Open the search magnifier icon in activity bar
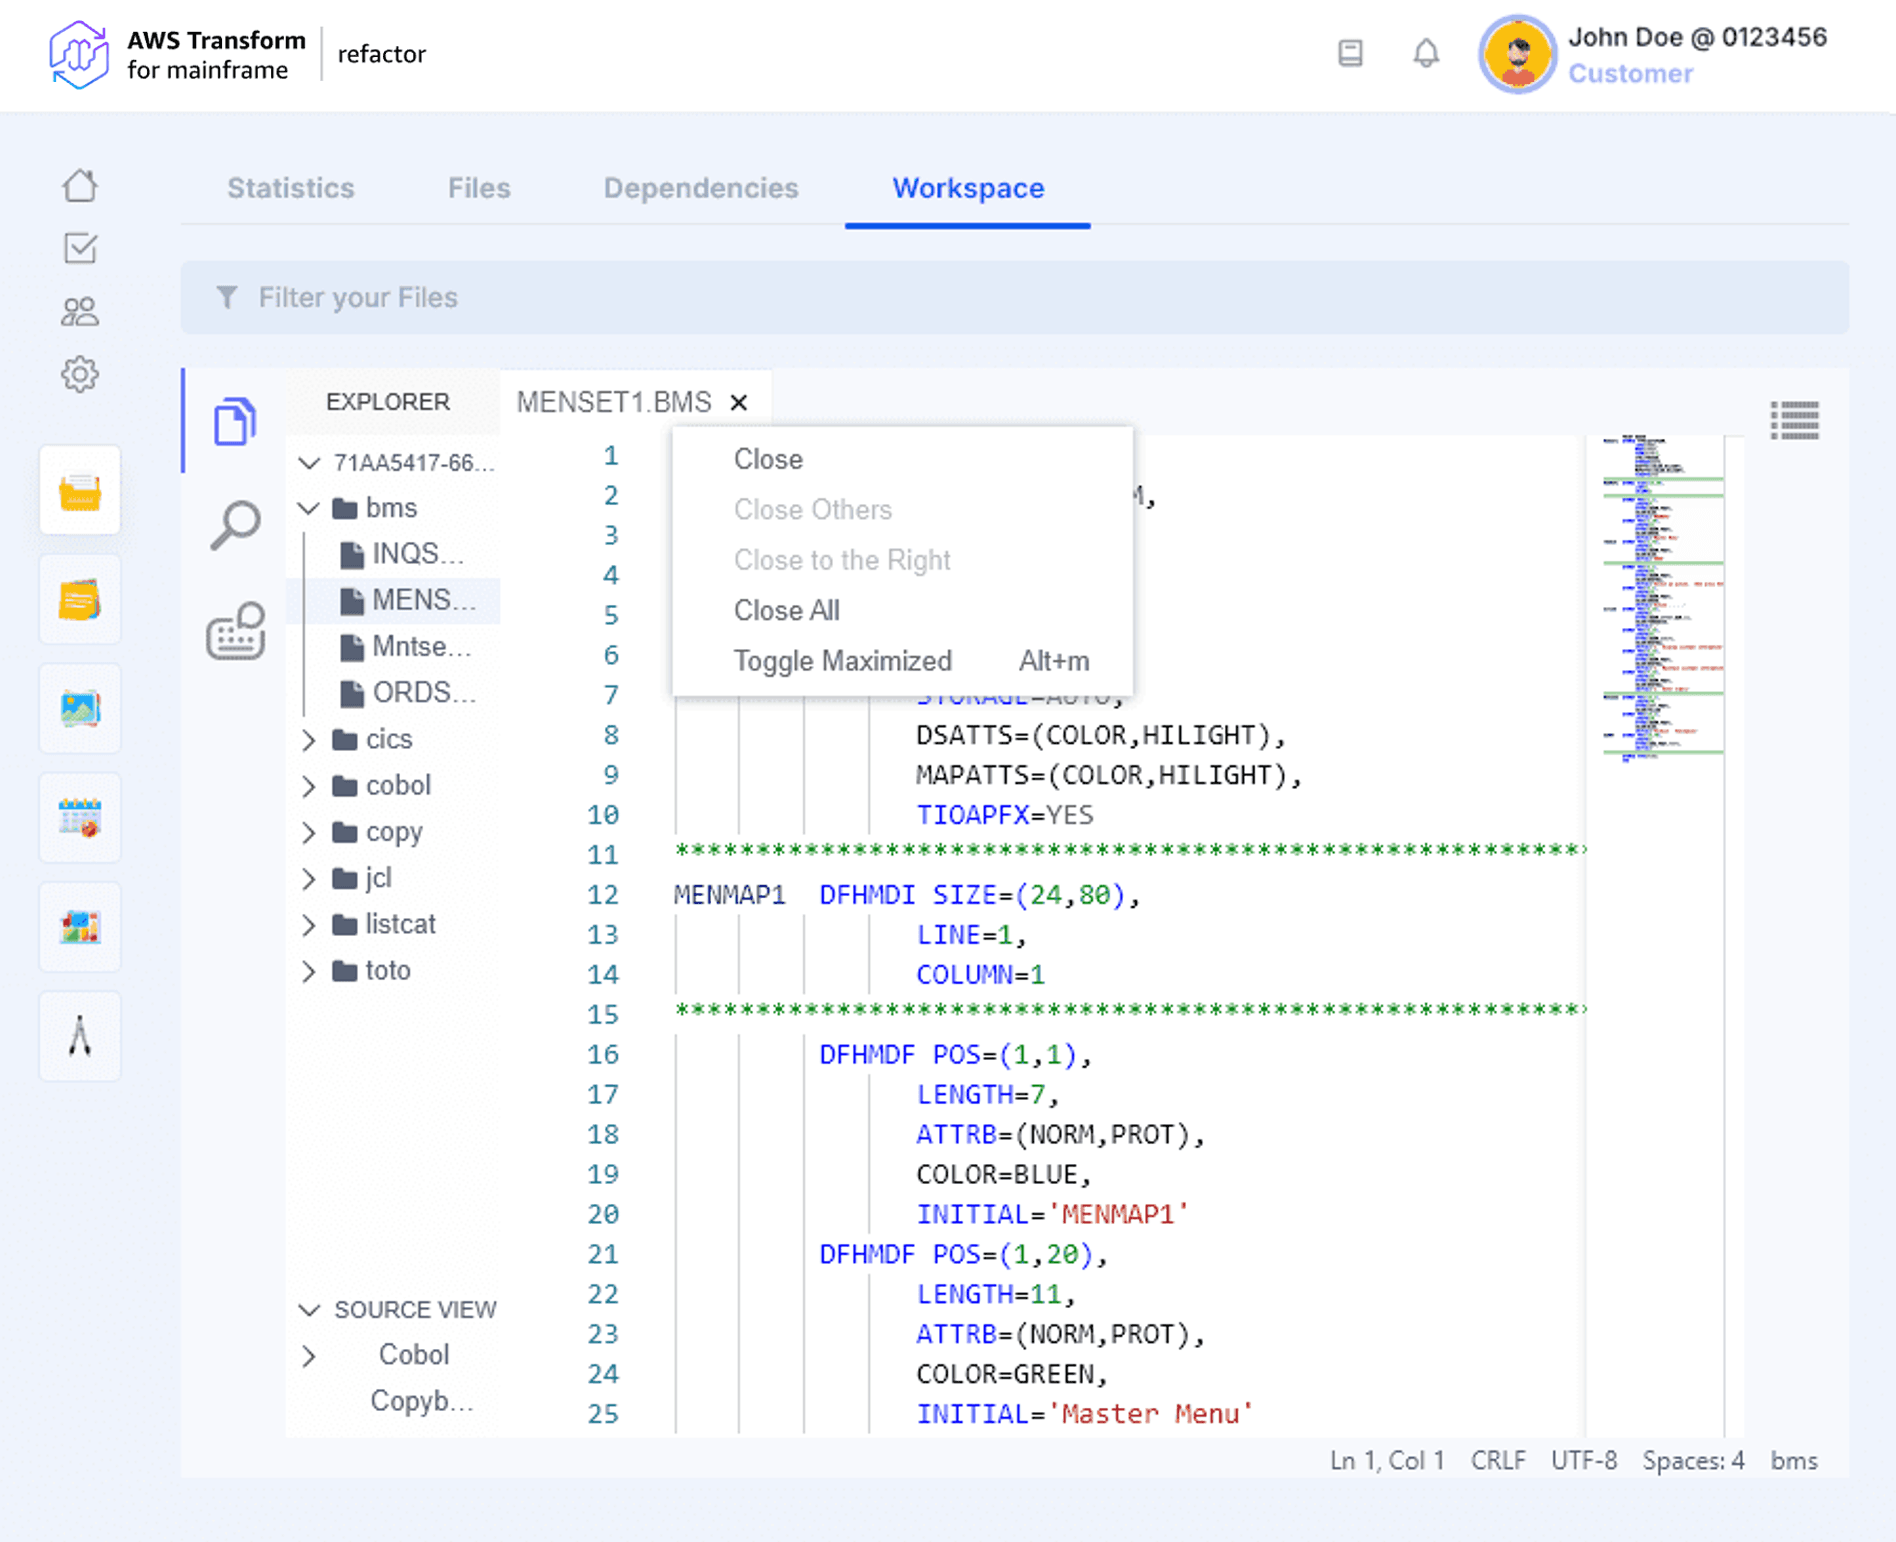Screen dimensions: 1896x1542 point(235,525)
